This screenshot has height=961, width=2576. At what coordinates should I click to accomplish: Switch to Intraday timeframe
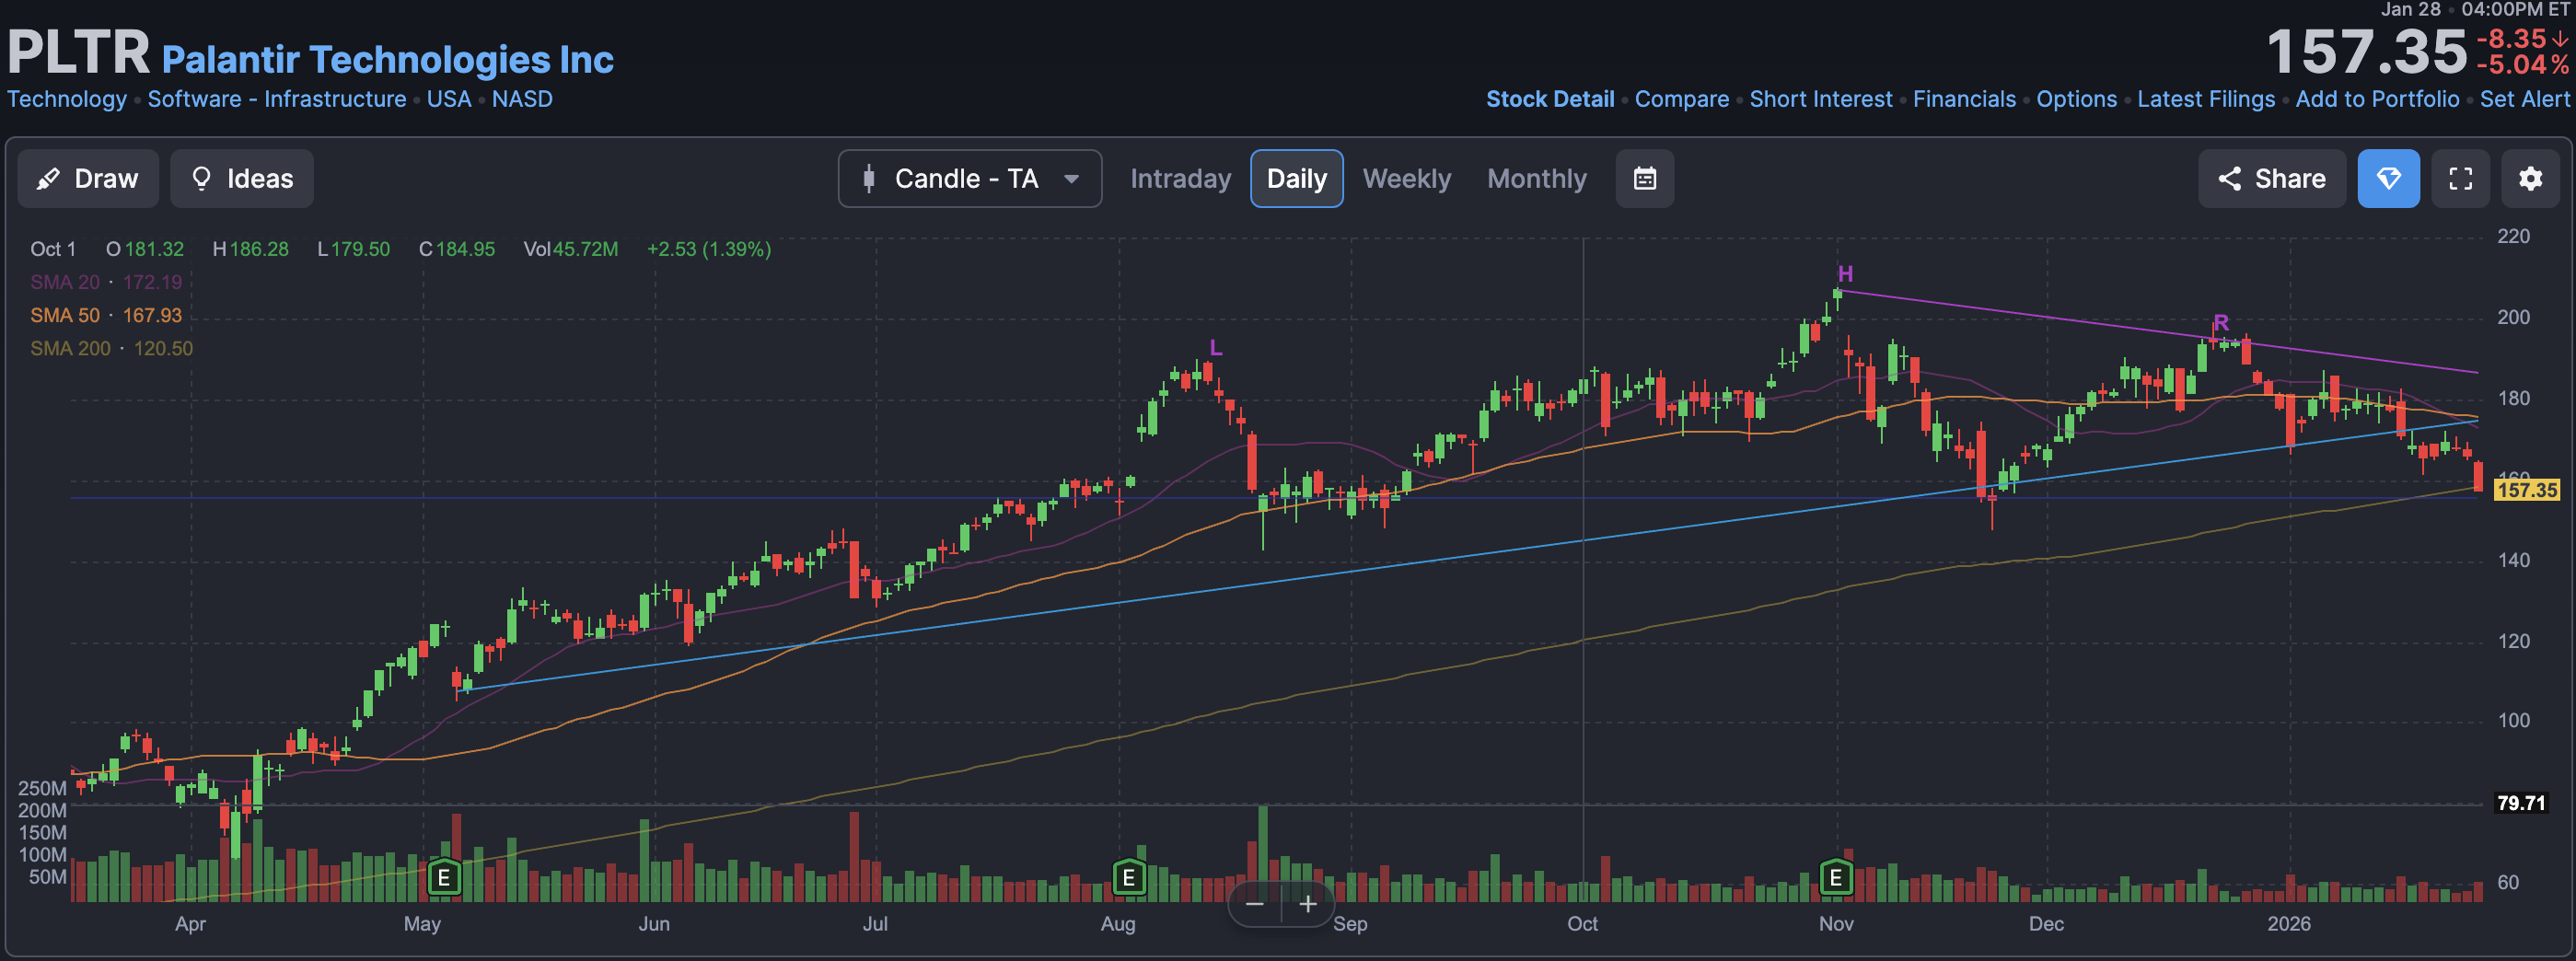click(1180, 179)
